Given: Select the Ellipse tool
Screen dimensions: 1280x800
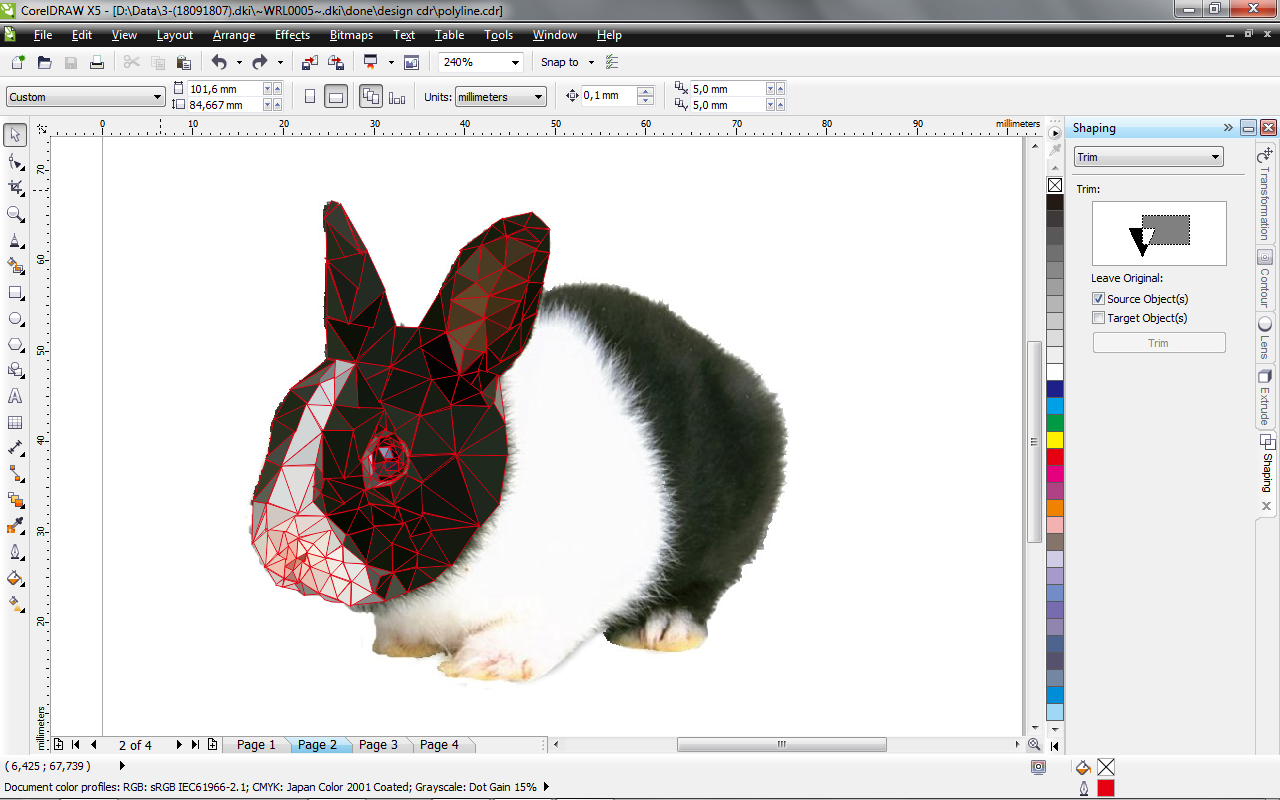Looking at the screenshot, I should pos(14,318).
